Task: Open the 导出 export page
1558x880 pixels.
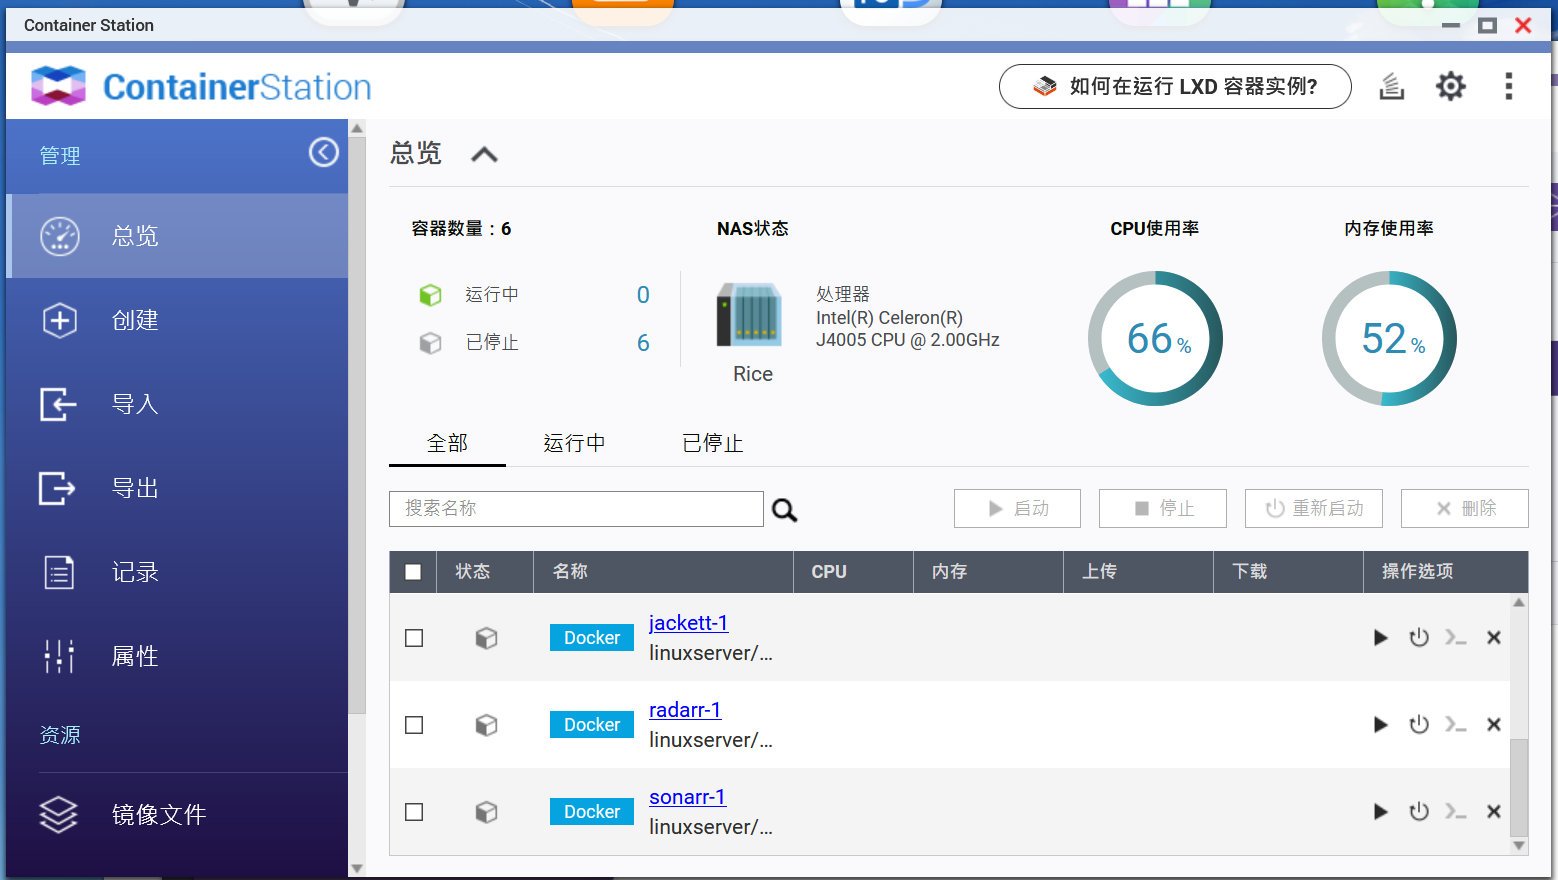Action: click(177, 488)
